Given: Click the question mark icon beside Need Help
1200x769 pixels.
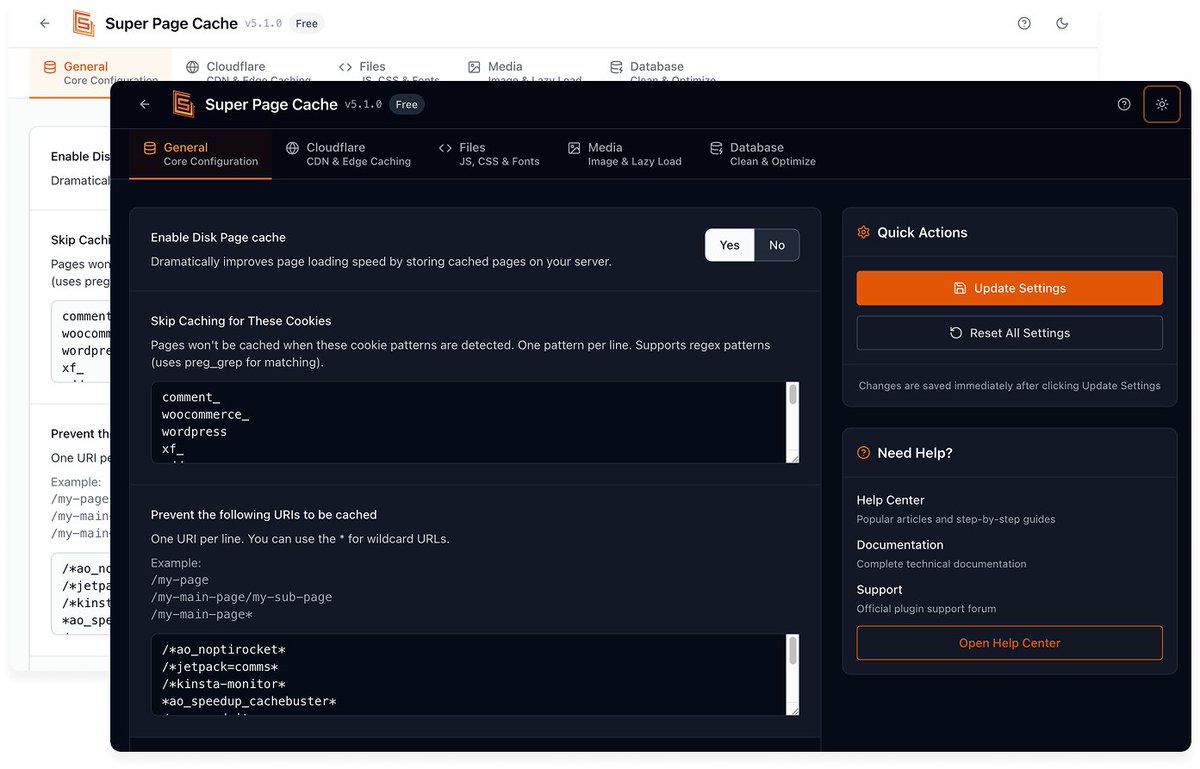Looking at the screenshot, I should 862,452.
